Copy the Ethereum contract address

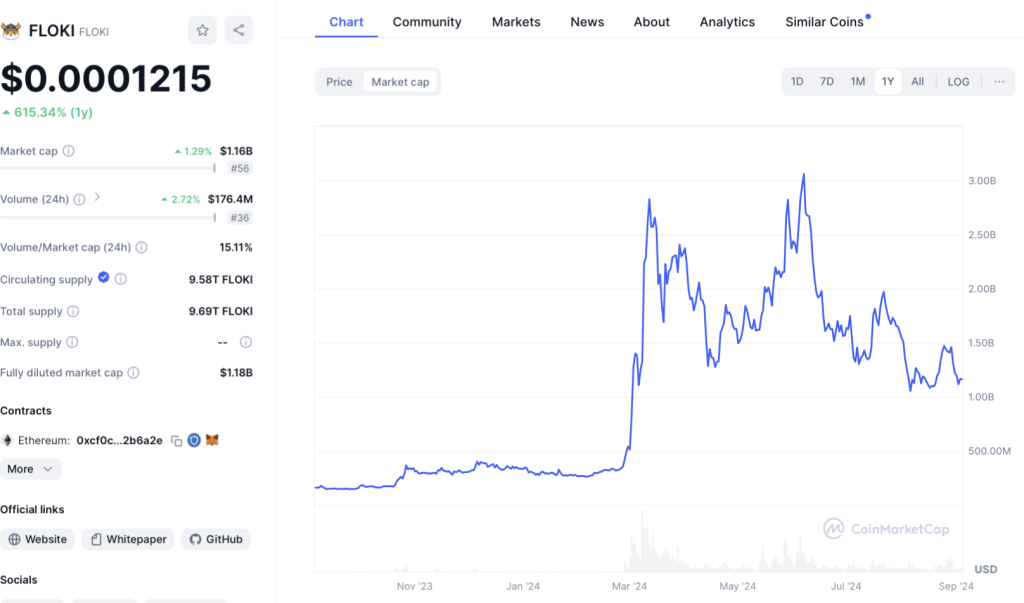click(176, 440)
